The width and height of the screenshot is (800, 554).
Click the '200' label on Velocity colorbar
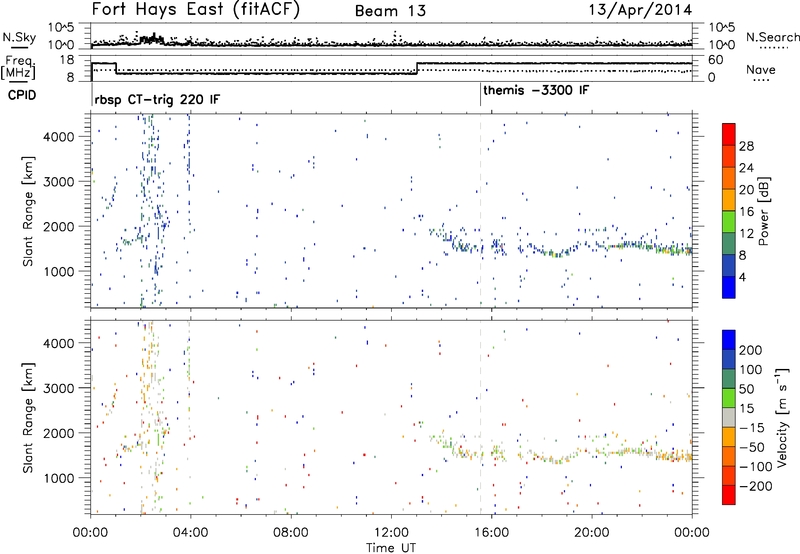click(x=751, y=350)
